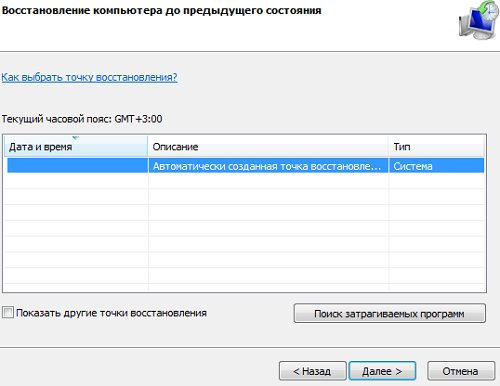This screenshot has height=386, width=500.
Task: Click the sort arrow above 'Дата и время'
Action: point(76,138)
